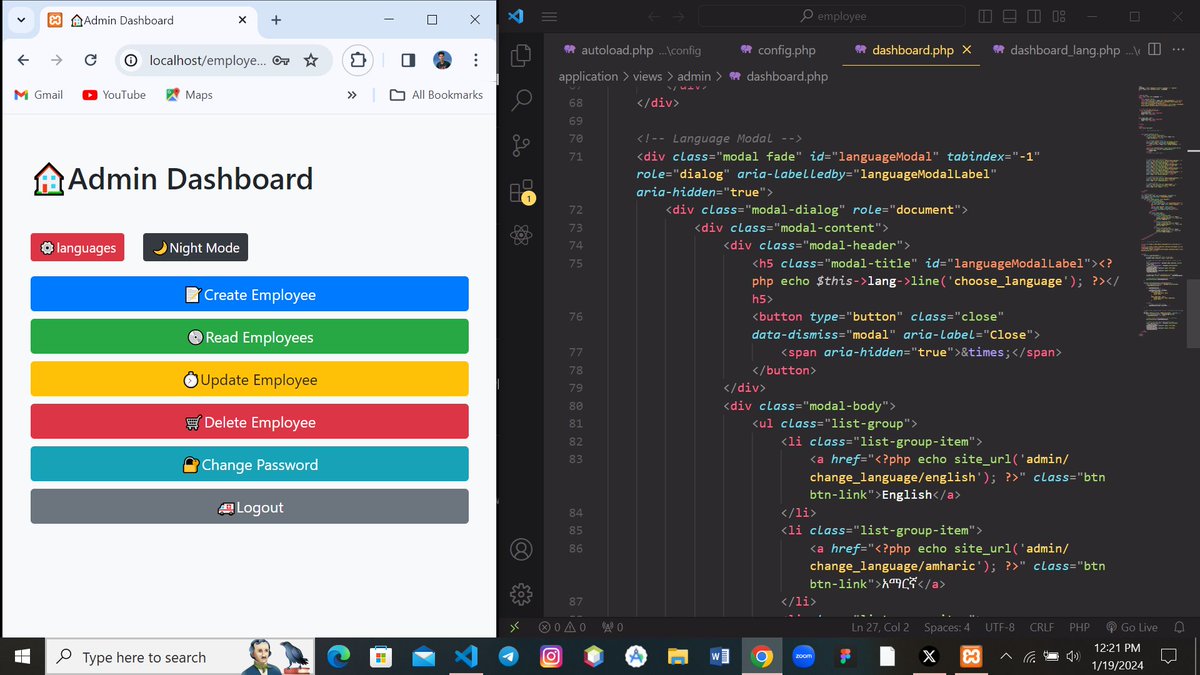The width and height of the screenshot is (1200, 675).
Task: Click the Delete Employee button
Action: (x=249, y=422)
